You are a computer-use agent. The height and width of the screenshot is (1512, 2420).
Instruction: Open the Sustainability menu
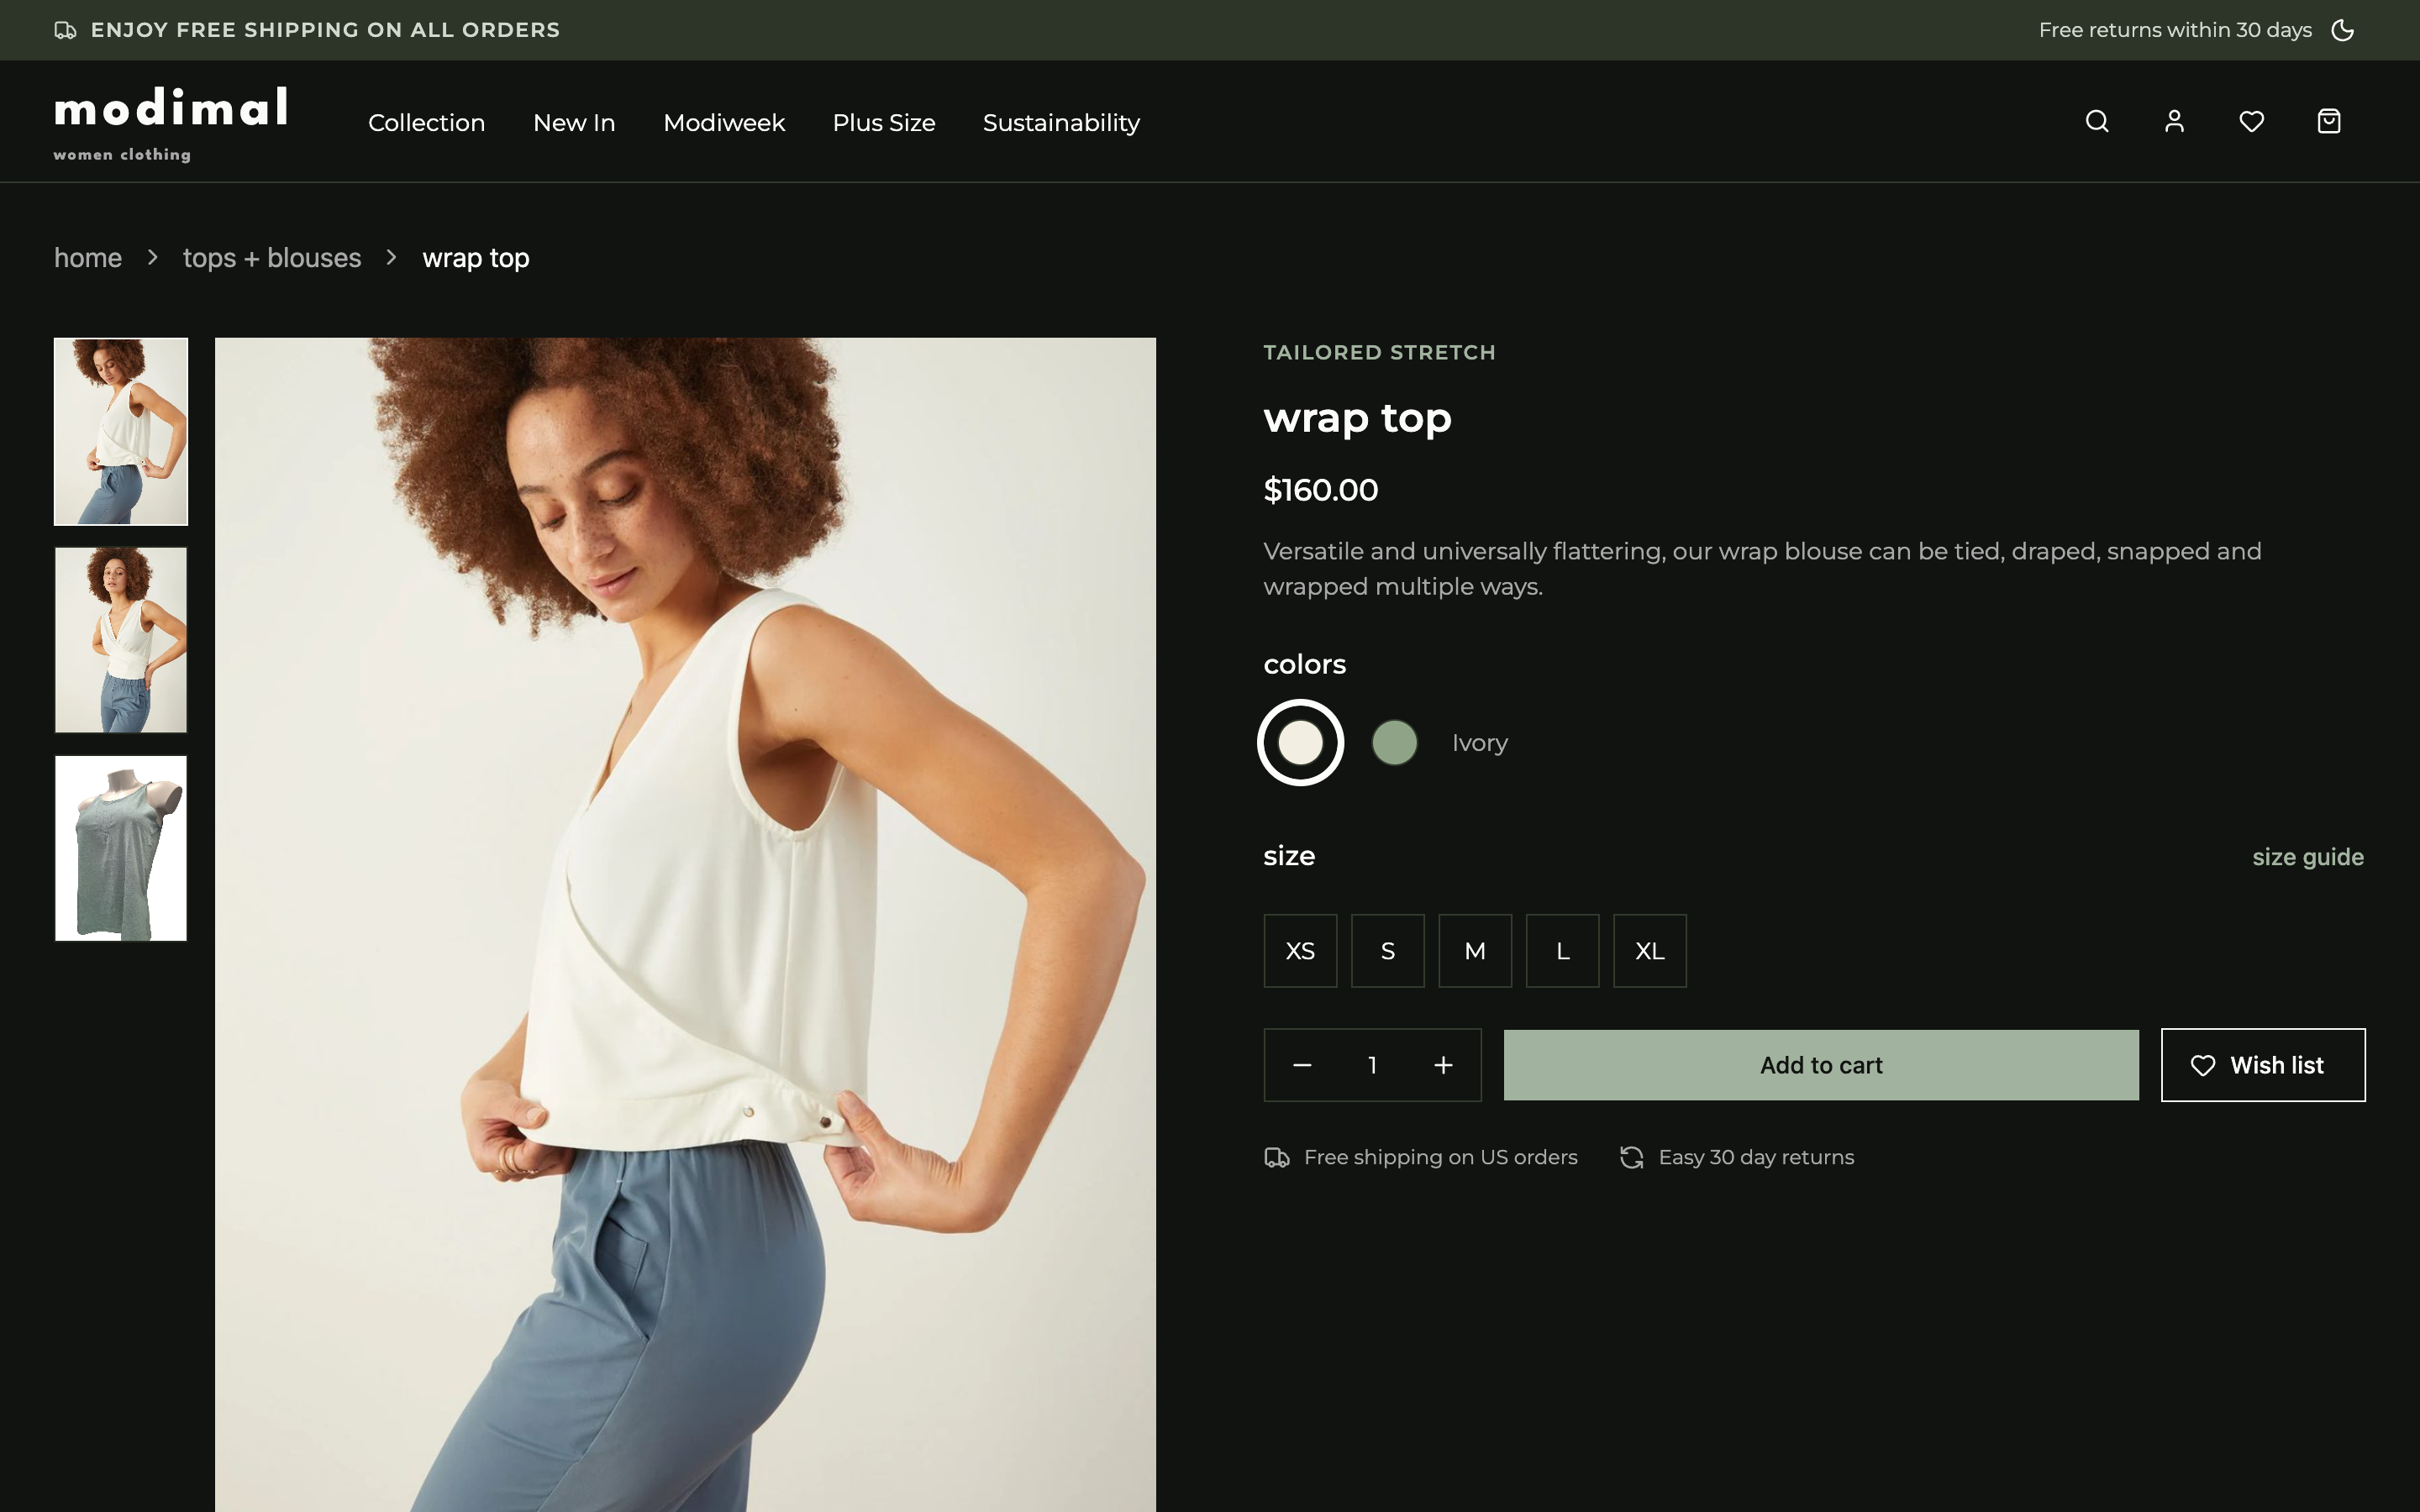pyautogui.click(x=1061, y=123)
